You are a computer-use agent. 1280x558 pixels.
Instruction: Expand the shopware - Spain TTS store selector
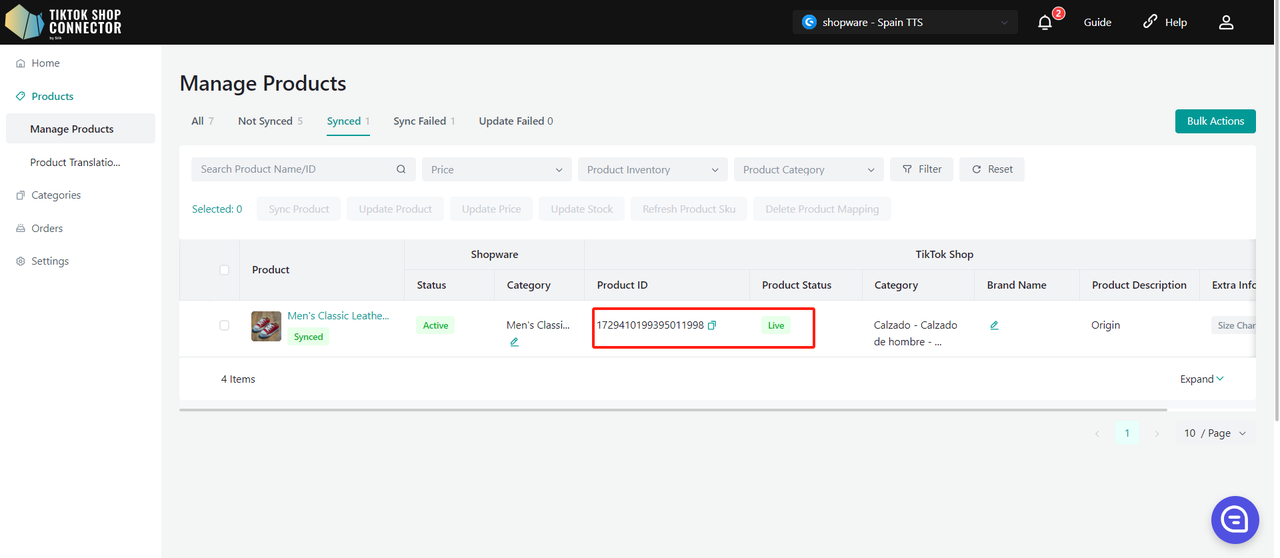coord(904,22)
